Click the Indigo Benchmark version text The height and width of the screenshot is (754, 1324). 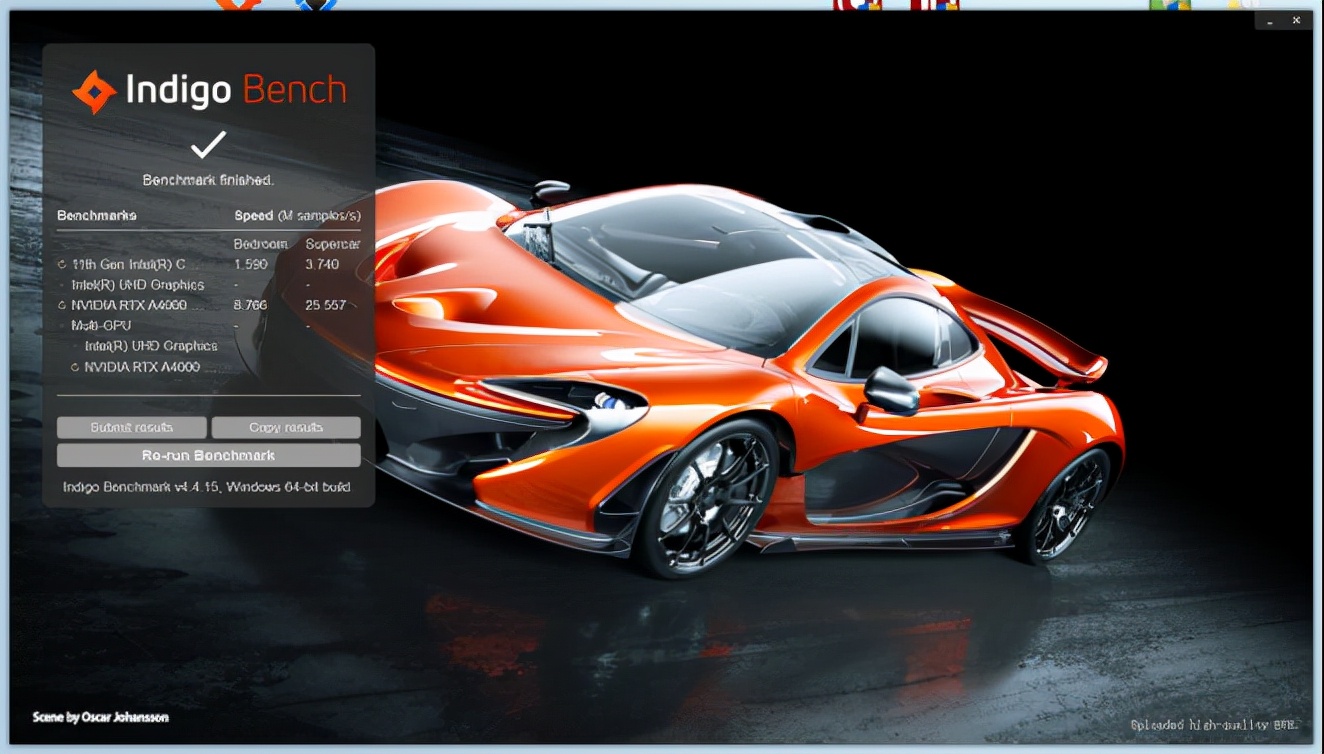[206, 487]
